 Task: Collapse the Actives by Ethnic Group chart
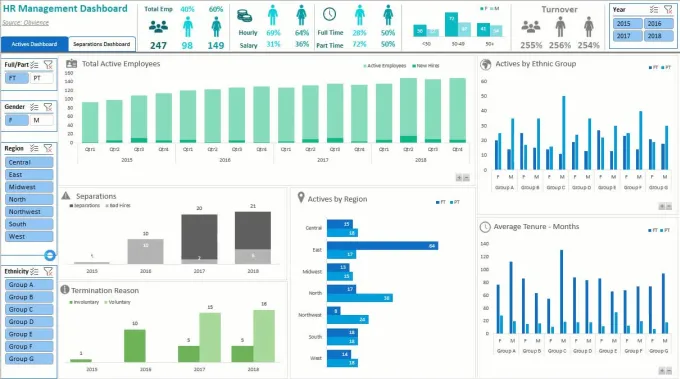point(669,206)
